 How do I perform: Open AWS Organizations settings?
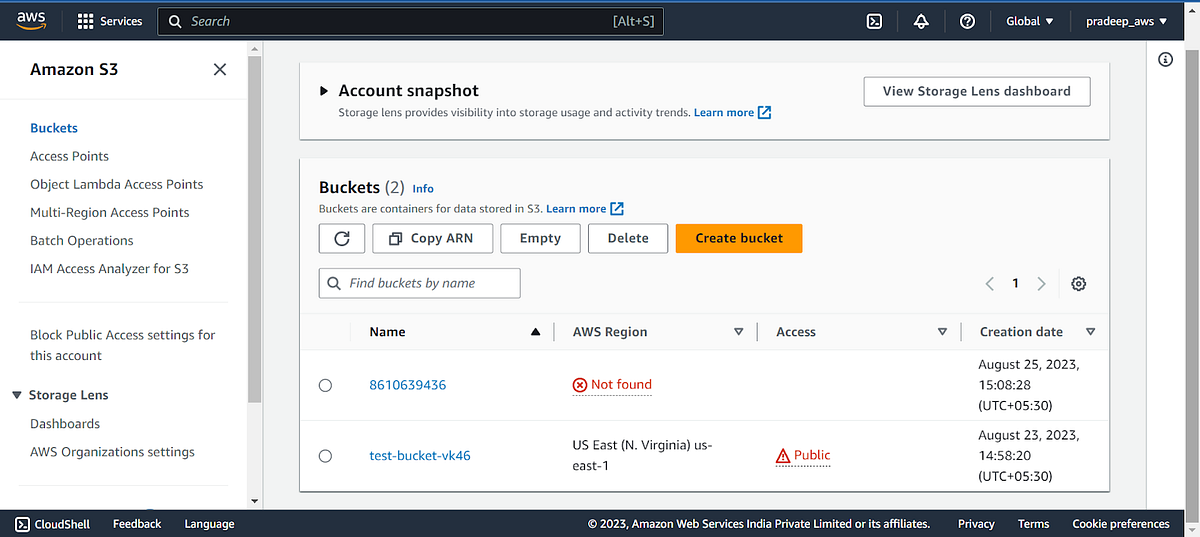[x=112, y=452]
